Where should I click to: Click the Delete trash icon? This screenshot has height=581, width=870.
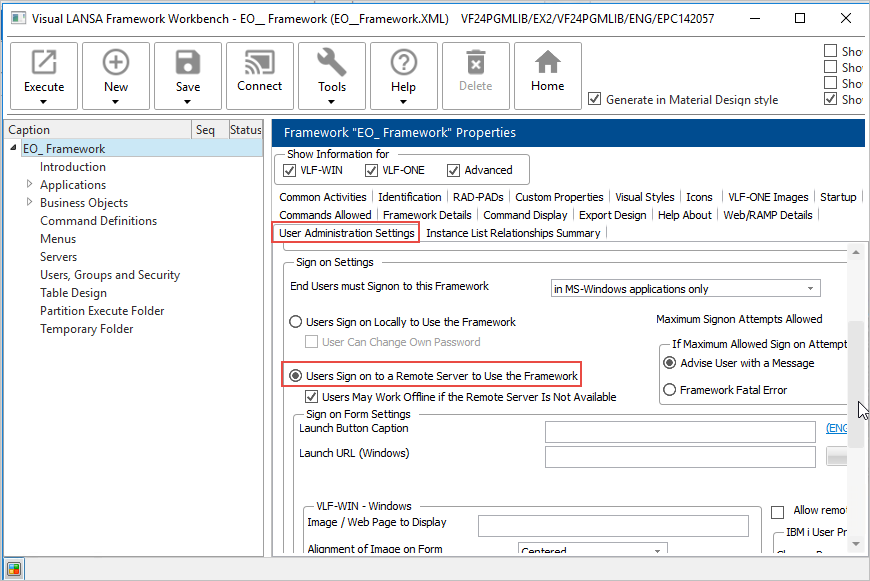(476, 62)
